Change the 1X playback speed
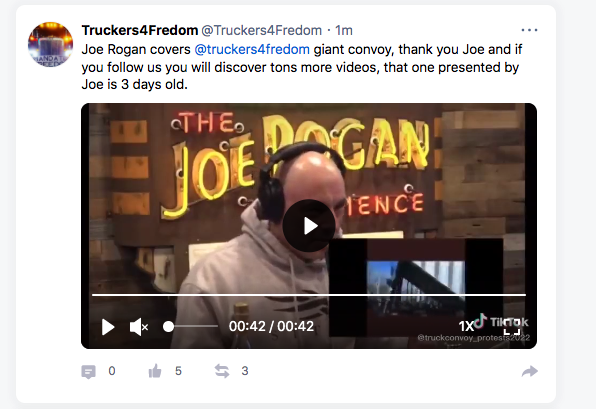Viewport: 596px width, 409px height. click(x=466, y=327)
